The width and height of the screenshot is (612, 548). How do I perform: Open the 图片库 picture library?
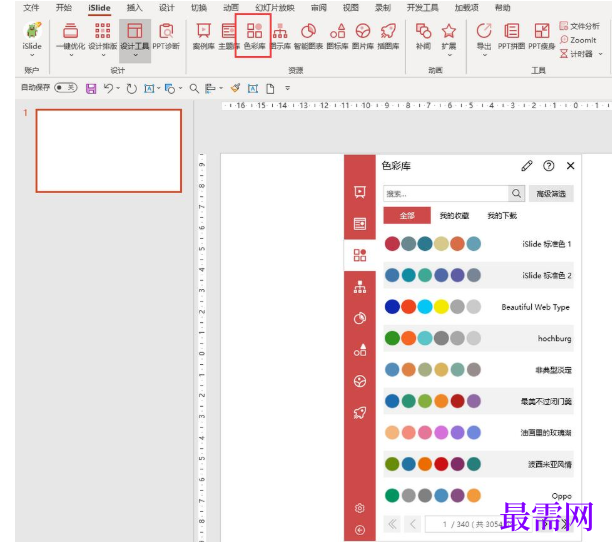pos(363,36)
